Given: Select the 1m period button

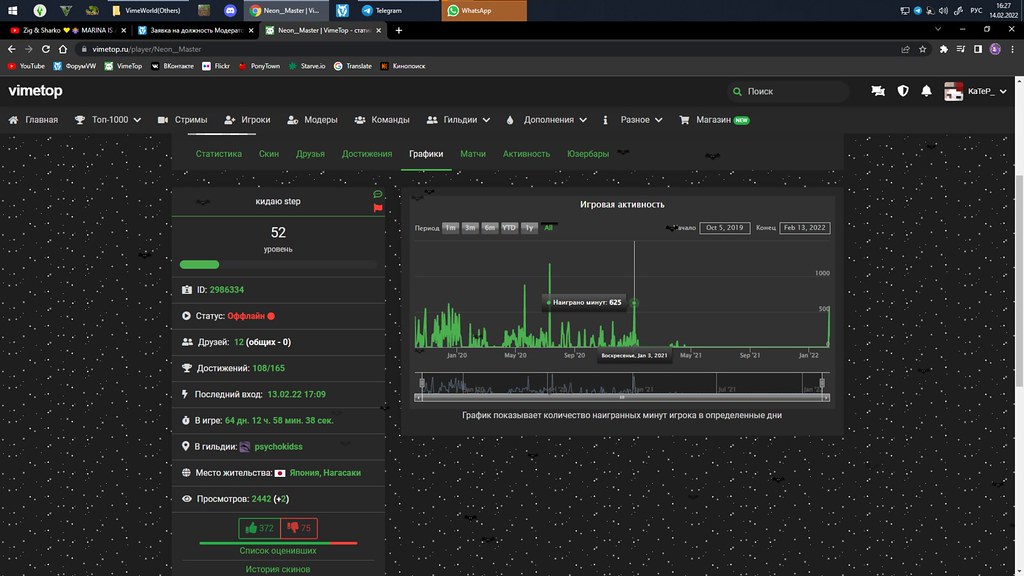Looking at the screenshot, I should (450, 228).
